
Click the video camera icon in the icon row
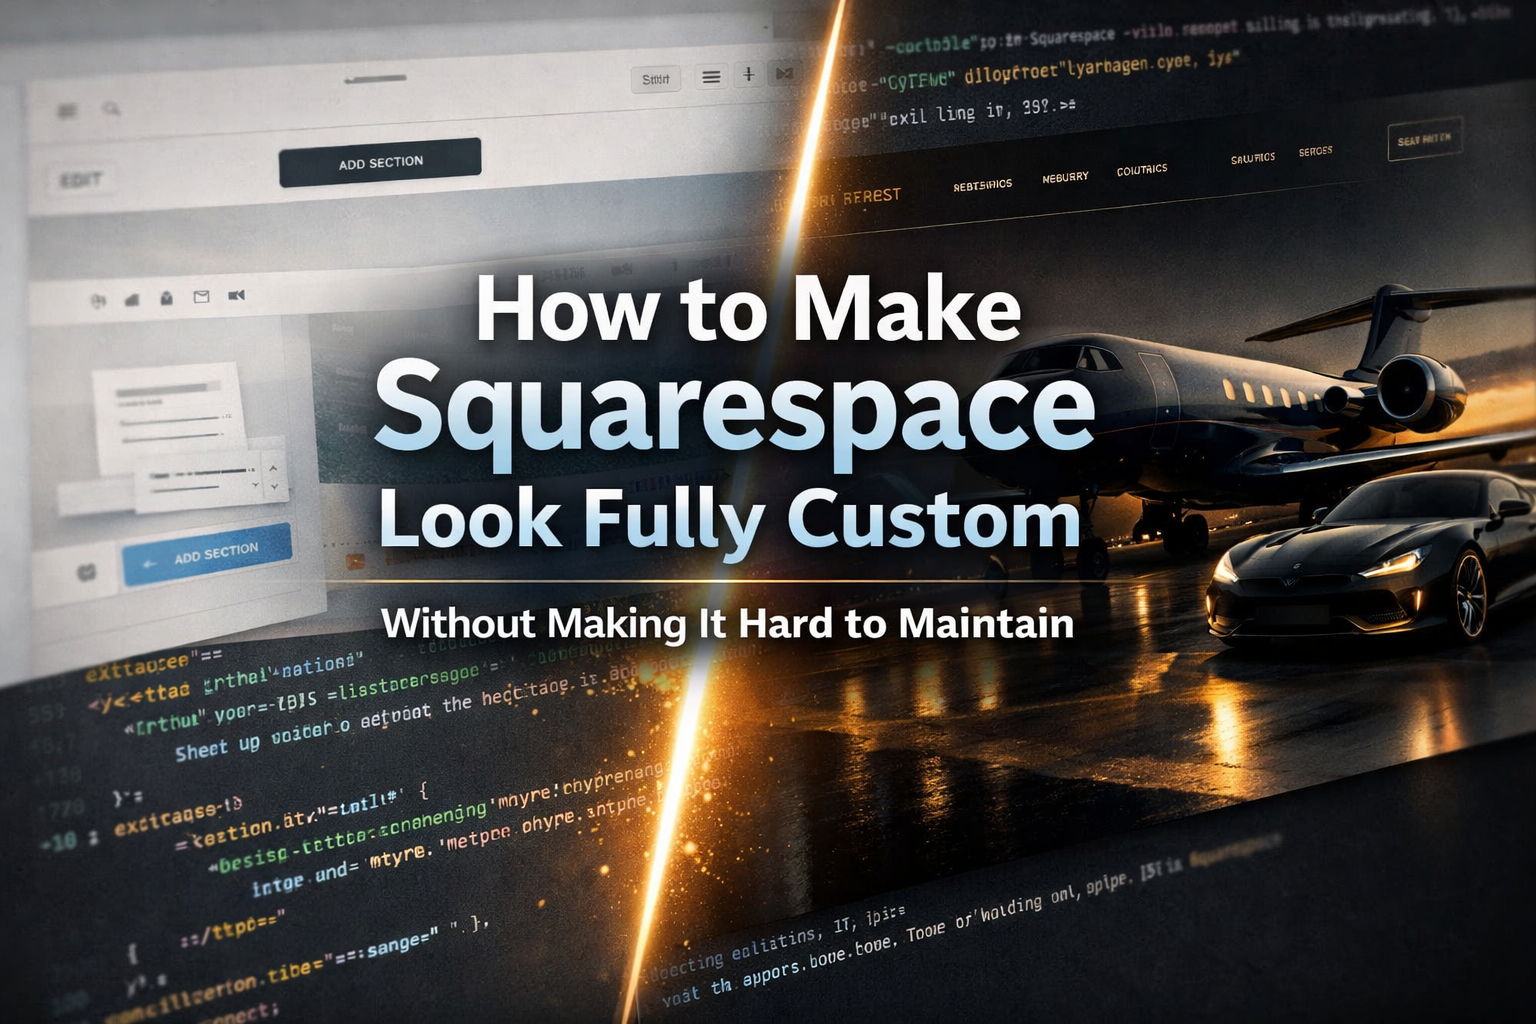pos(237,296)
